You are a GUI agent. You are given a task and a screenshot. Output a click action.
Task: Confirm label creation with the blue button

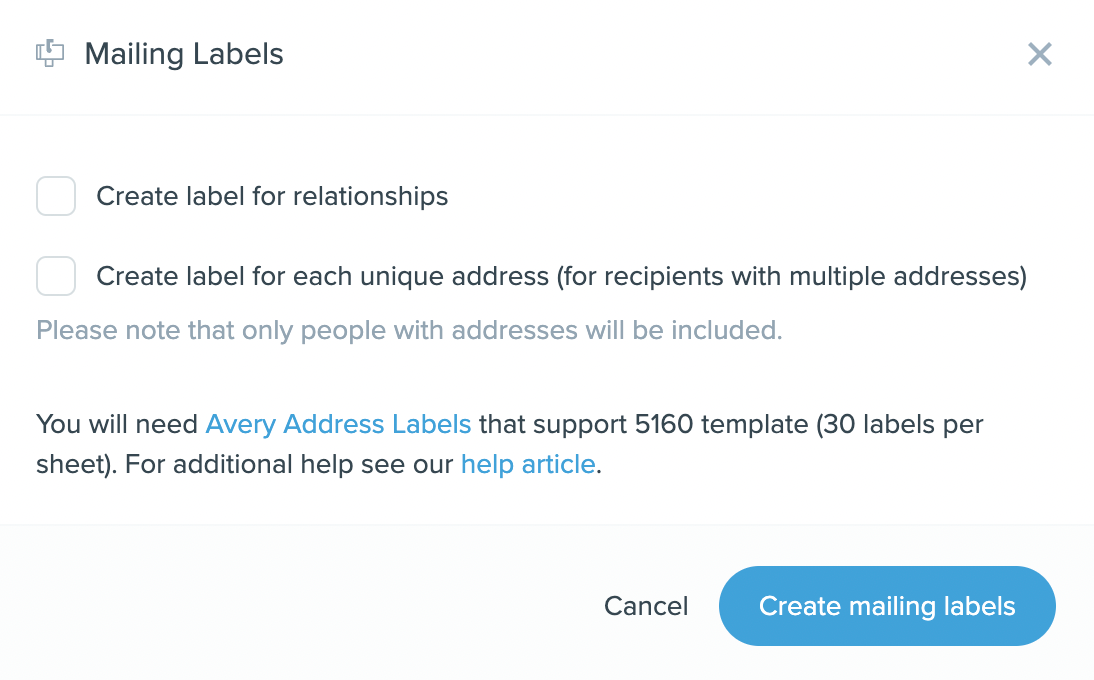pyautogui.click(x=887, y=606)
